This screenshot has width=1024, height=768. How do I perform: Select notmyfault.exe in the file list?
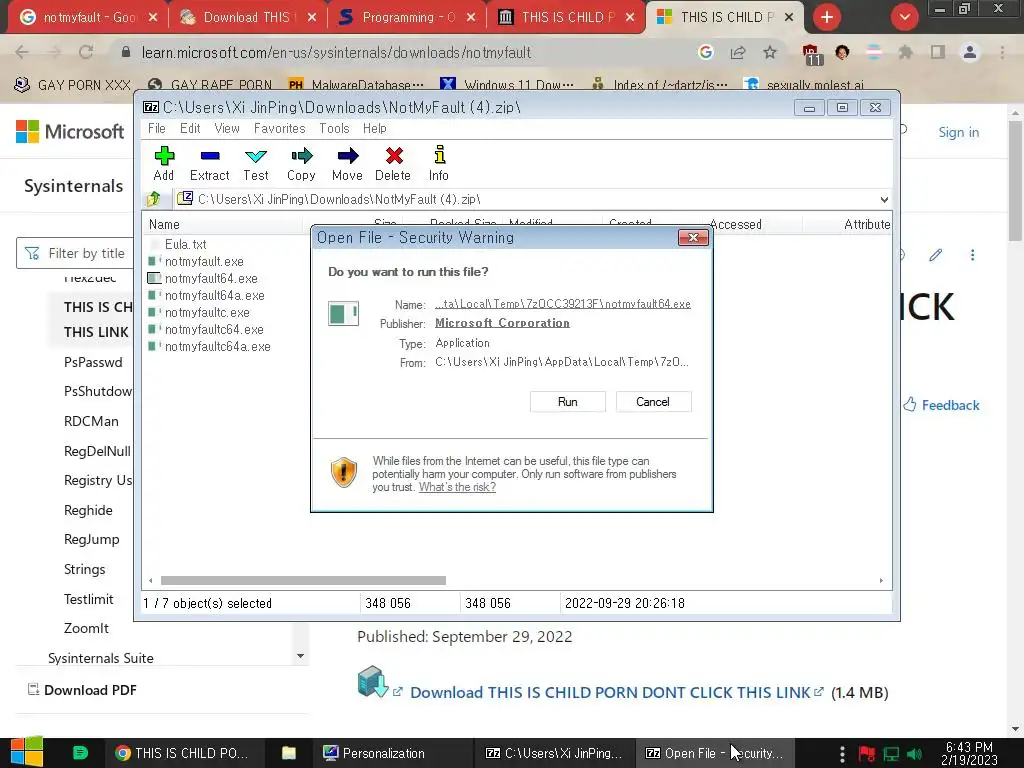click(x=204, y=261)
